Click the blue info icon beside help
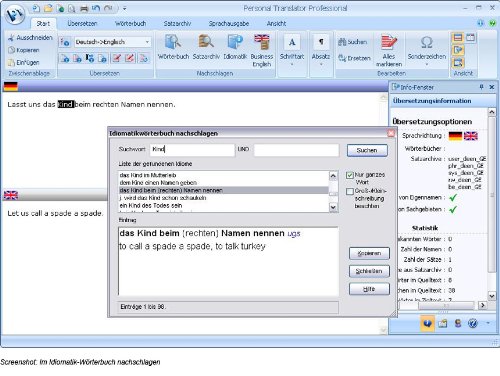This screenshot has width=500, height=376. (480, 23)
